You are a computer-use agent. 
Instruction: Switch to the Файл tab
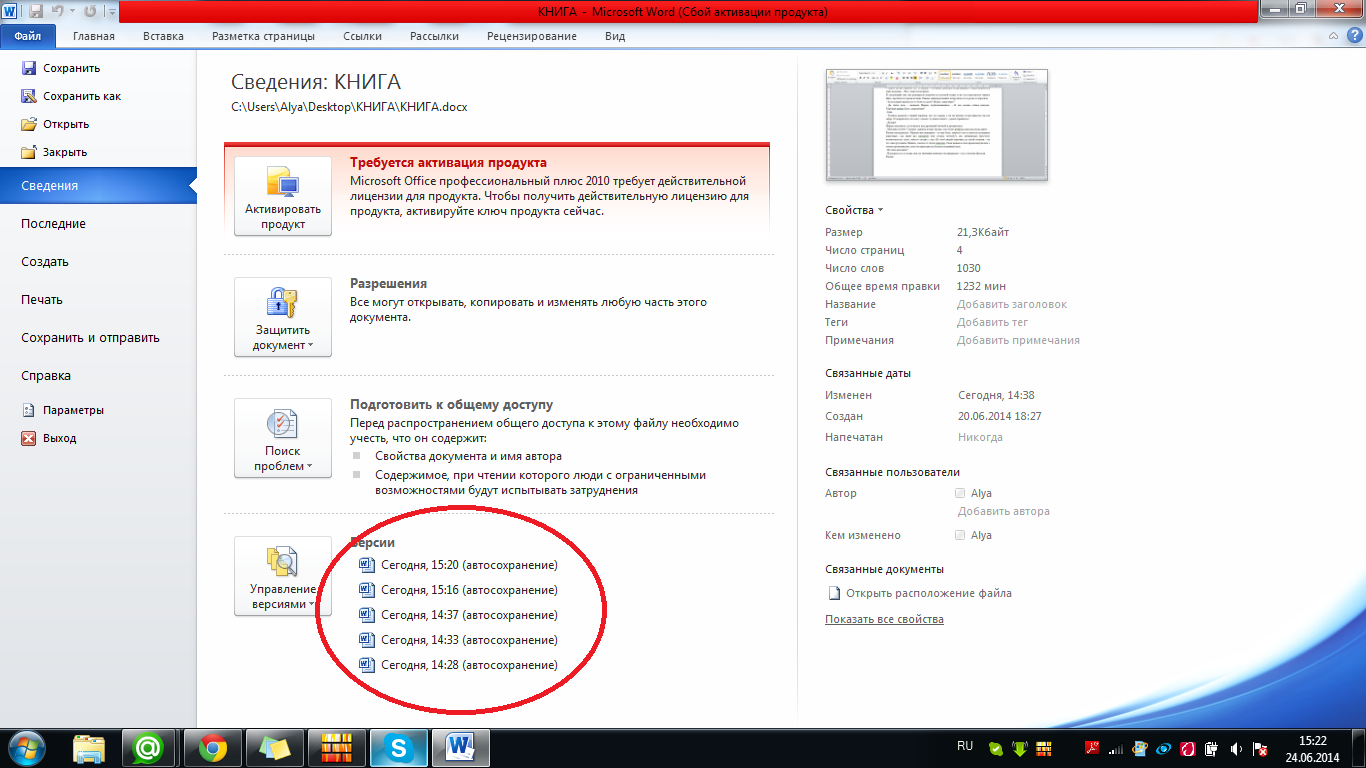coord(28,36)
